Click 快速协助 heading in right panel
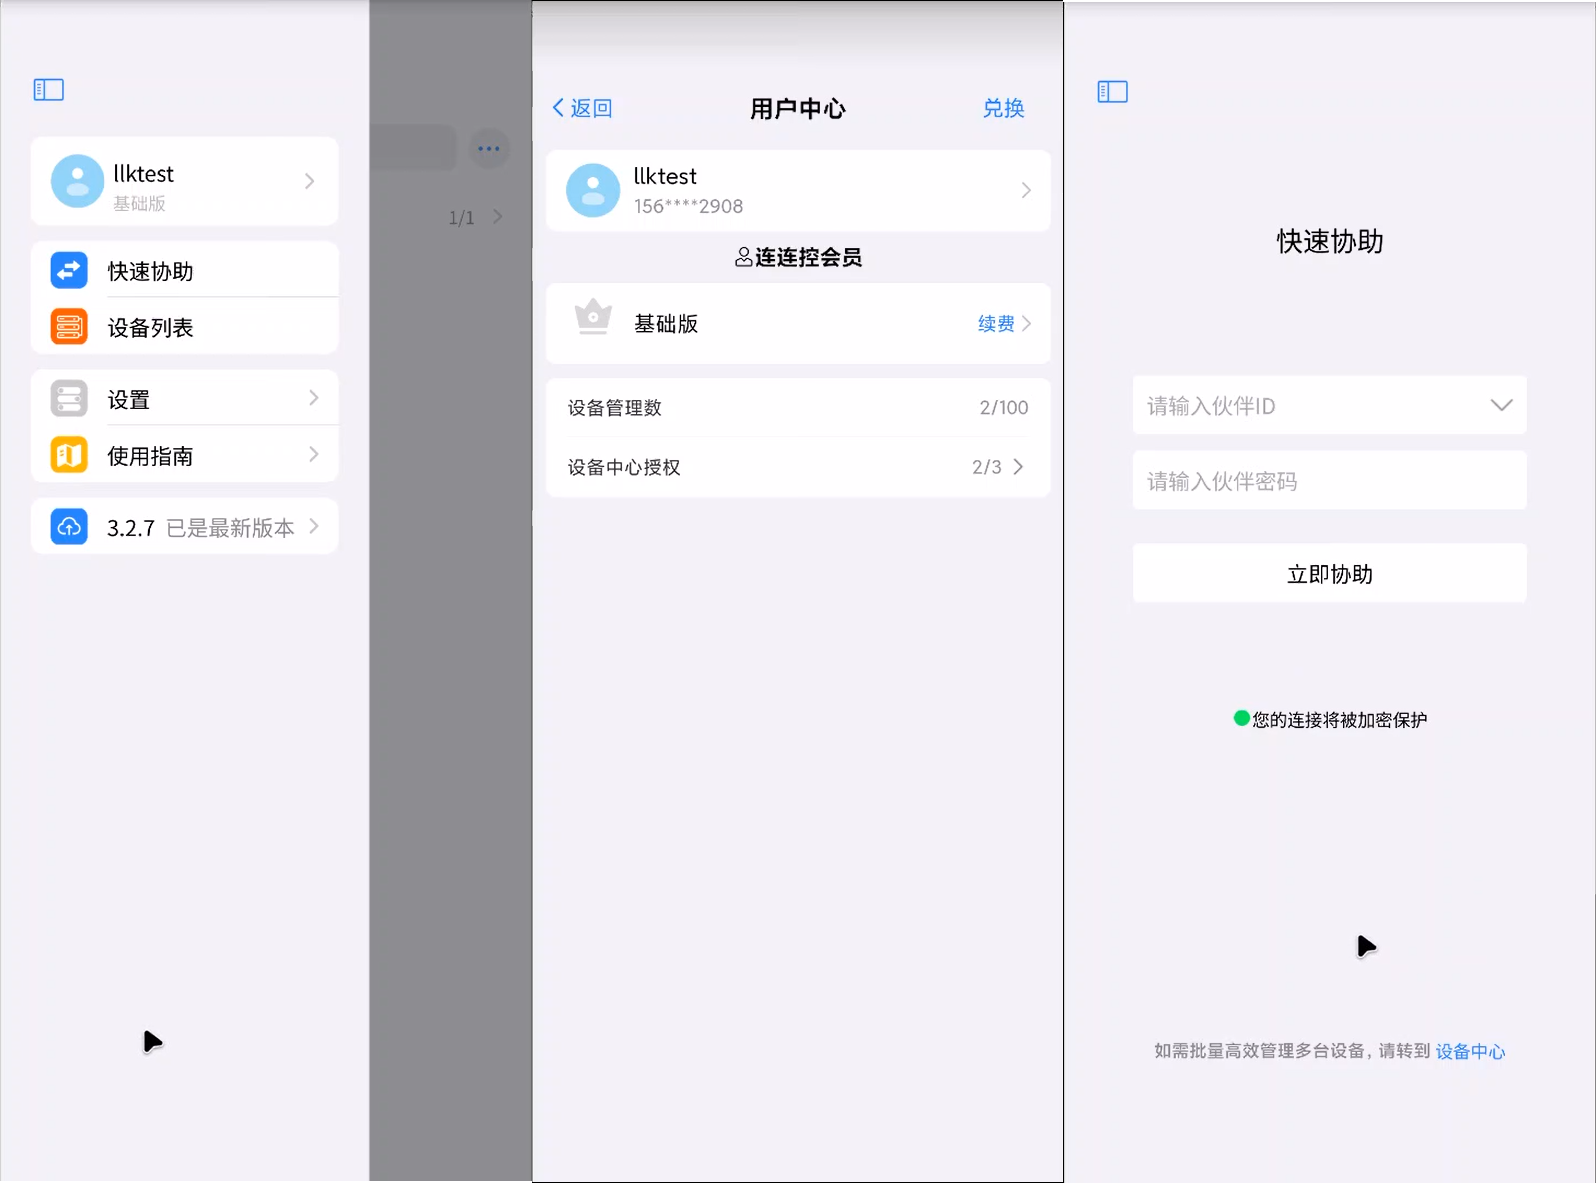This screenshot has height=1183, width=1596. [1330, 241]
